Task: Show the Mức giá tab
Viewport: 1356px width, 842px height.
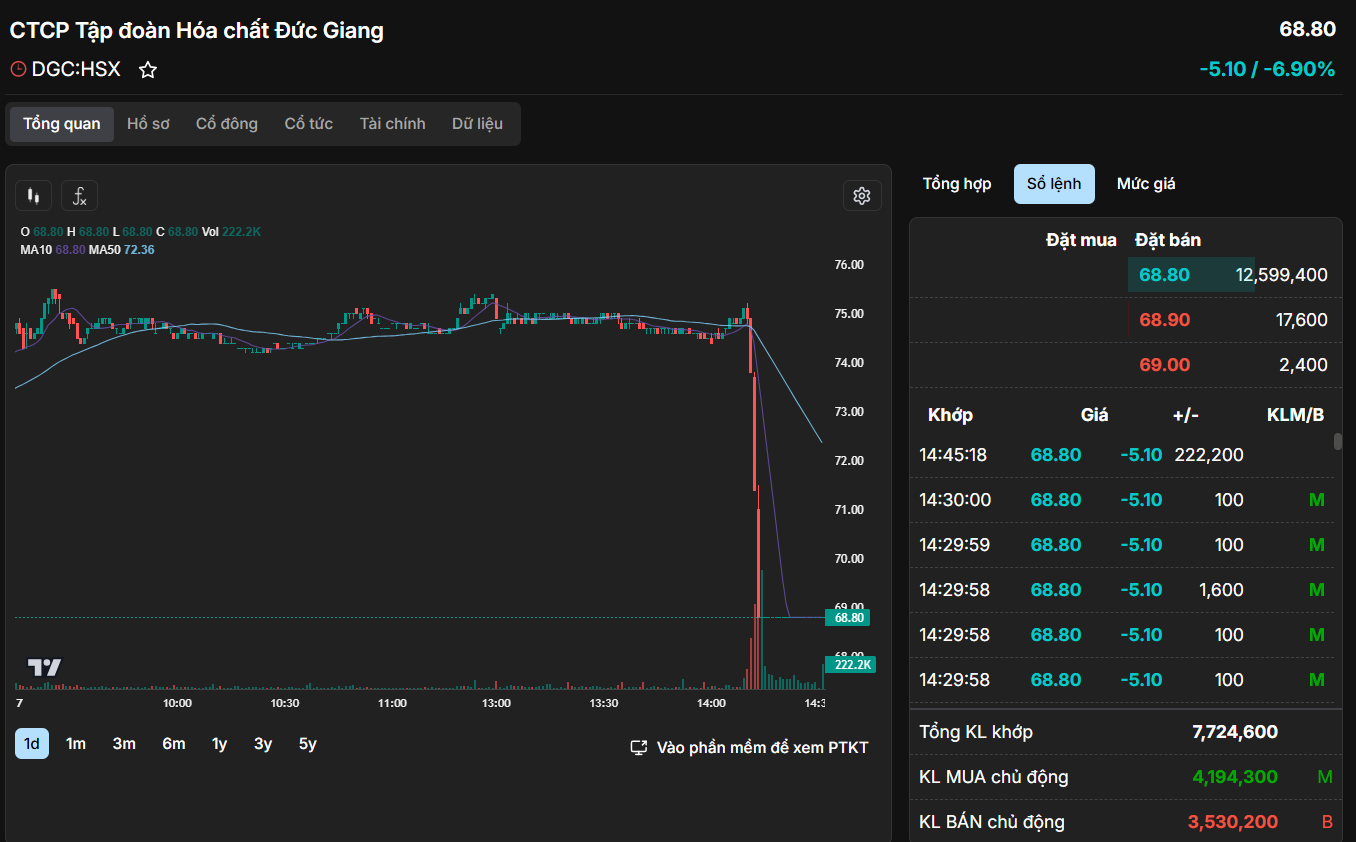Action: [1146, 184]
